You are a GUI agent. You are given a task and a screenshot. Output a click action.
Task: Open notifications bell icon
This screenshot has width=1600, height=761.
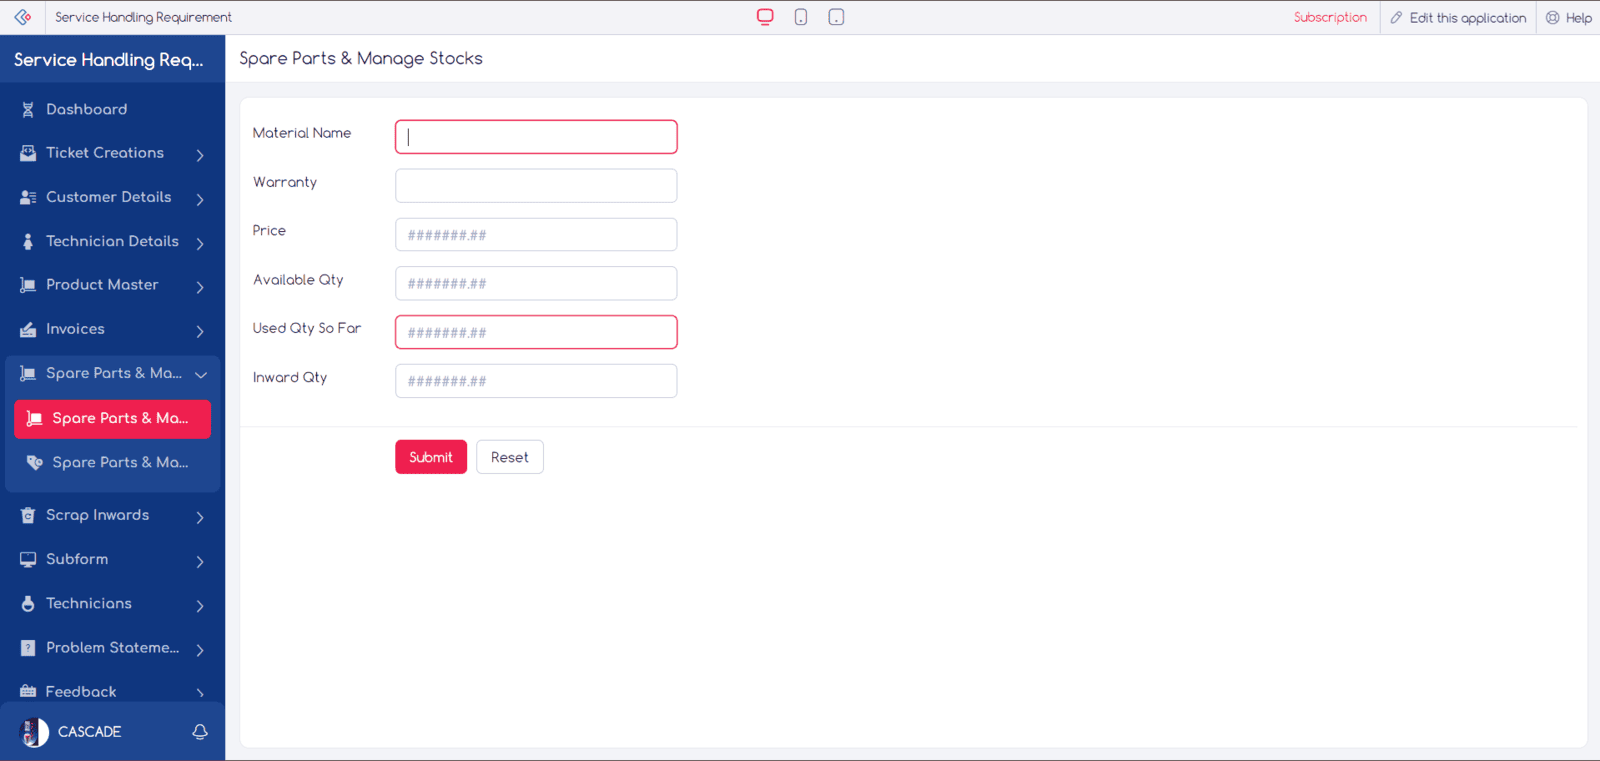click(x=200, y=732)
